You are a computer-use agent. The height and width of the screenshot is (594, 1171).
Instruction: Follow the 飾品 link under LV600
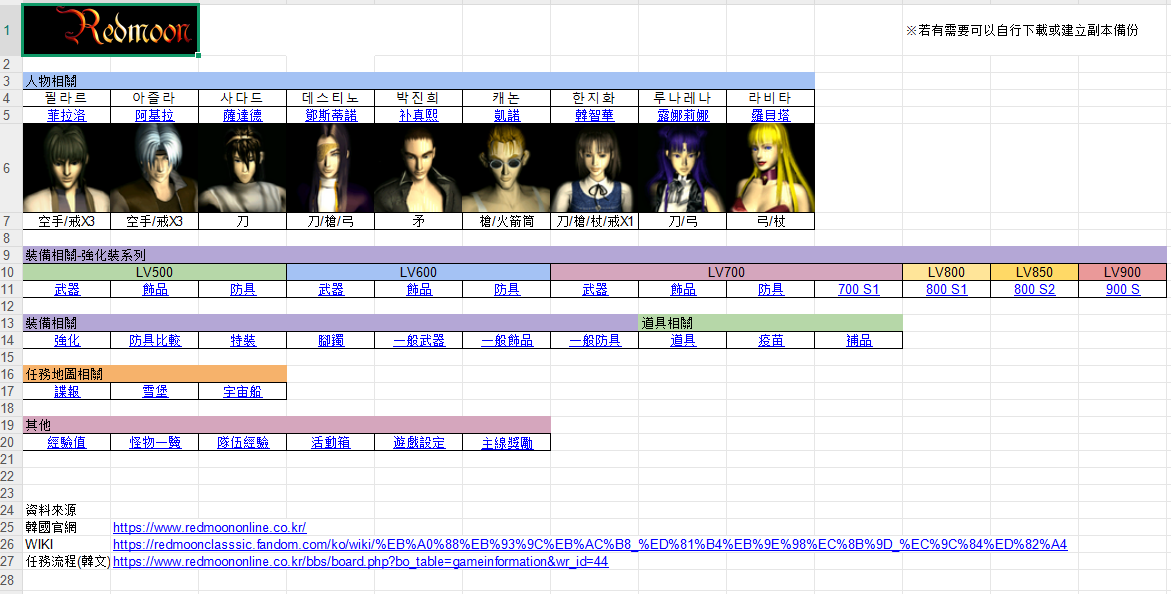click(418, 290)
